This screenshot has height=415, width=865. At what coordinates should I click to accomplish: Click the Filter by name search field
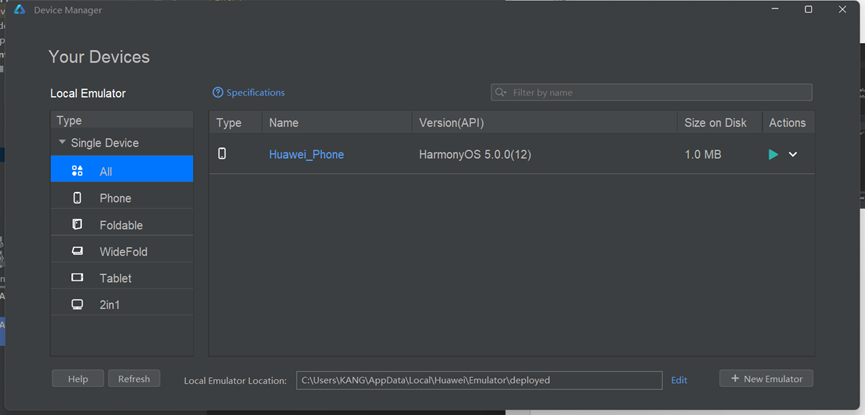click(x=652, y=92)
